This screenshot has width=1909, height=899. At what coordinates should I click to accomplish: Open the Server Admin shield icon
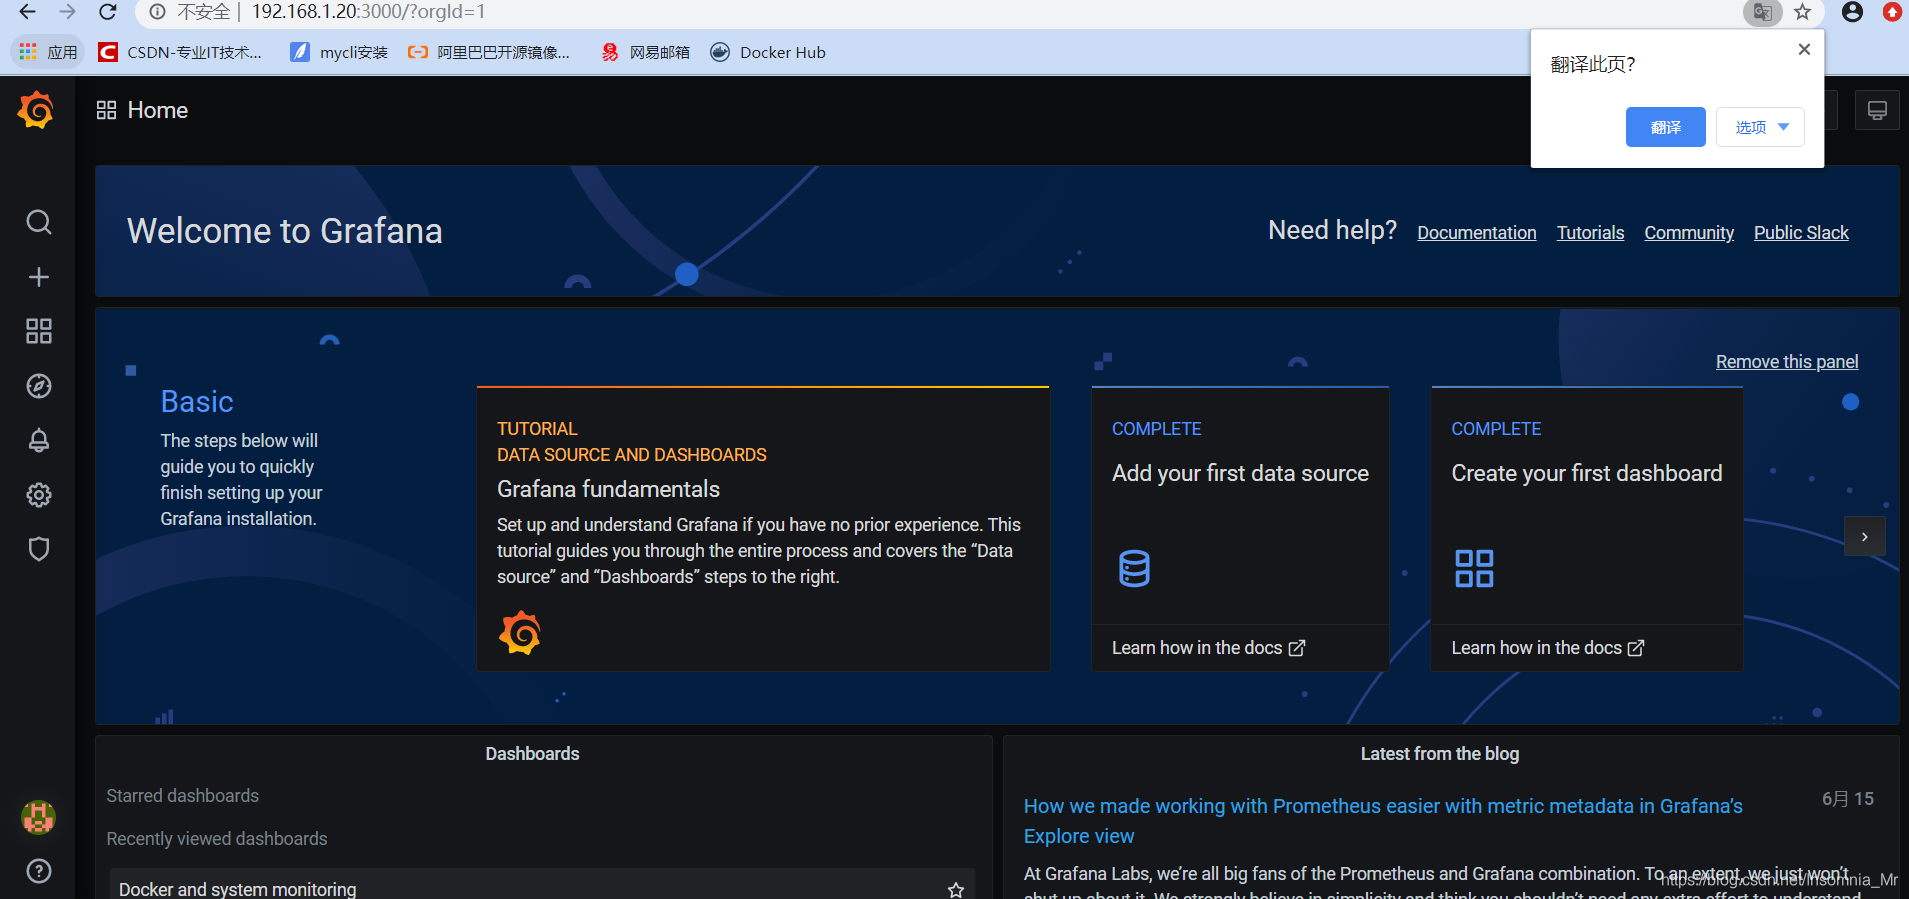click(x=39, y=549)
